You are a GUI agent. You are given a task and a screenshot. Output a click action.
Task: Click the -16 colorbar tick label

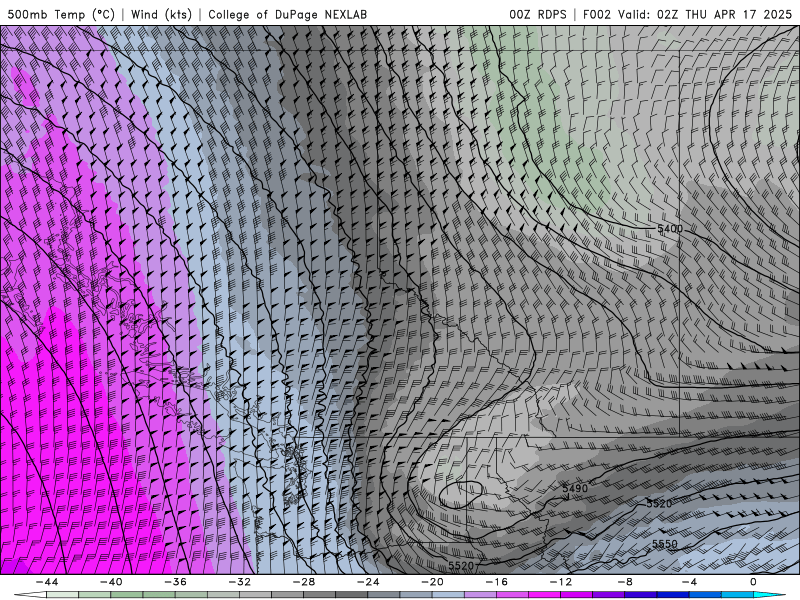(496, 582)
